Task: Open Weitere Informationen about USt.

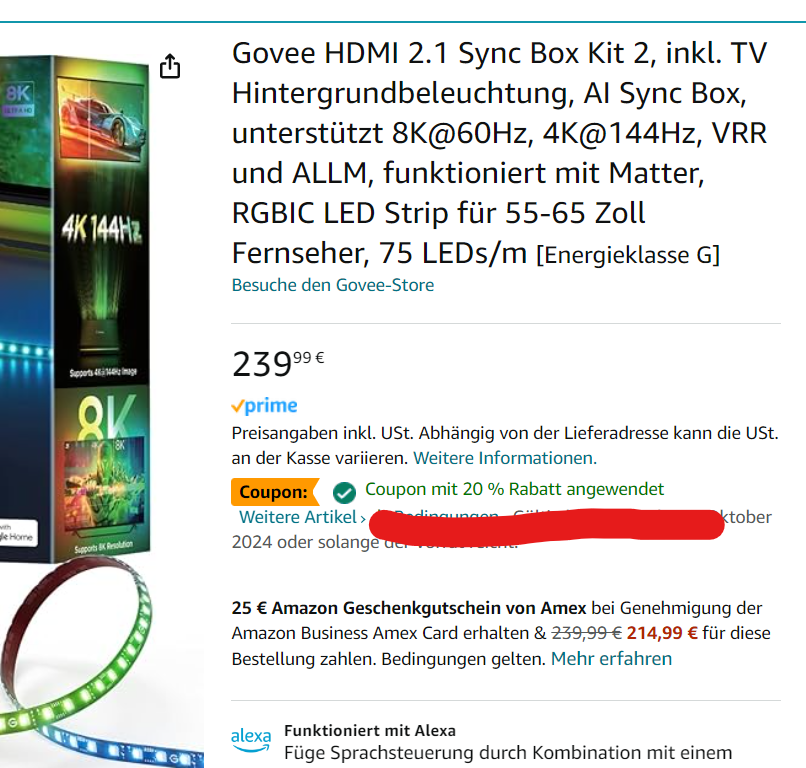Action: click(x=505, y=458)
